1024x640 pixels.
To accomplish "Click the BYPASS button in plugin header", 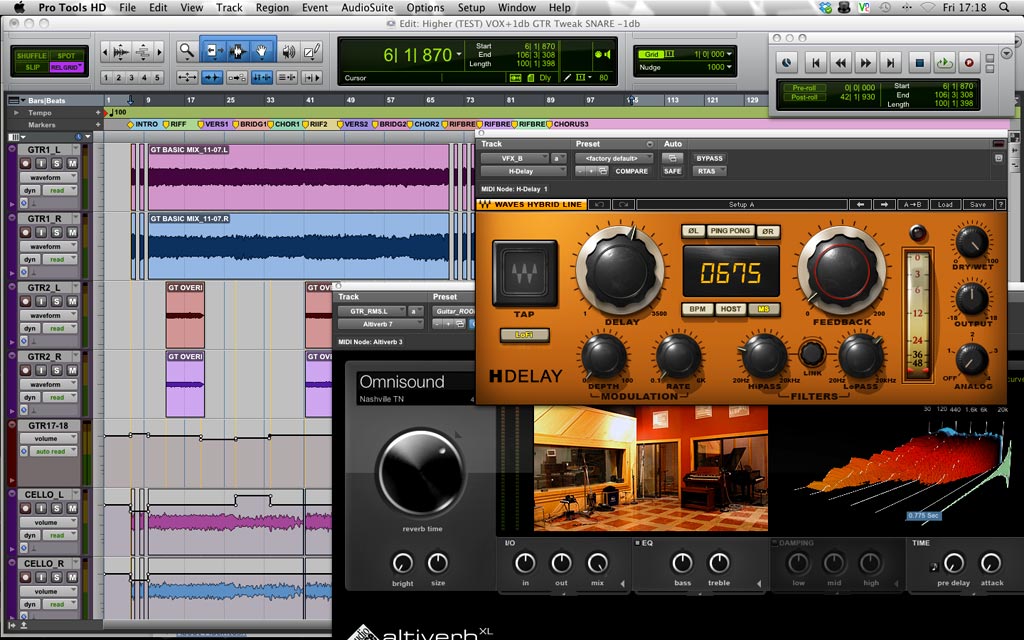I will [x=709, y=158].
